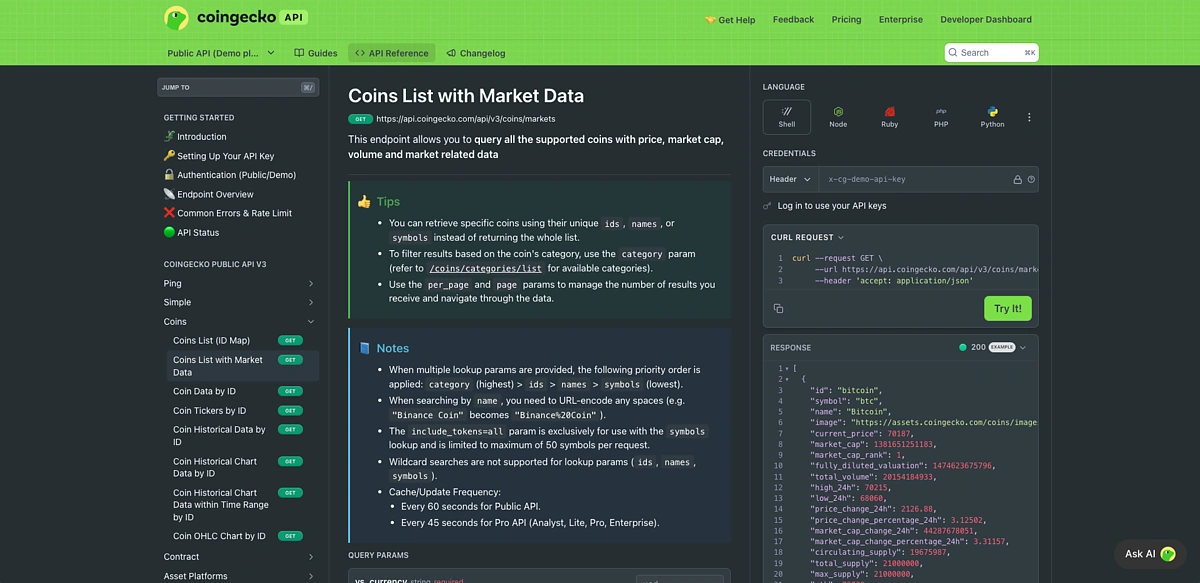Collapse the Coins sidebar section

(x=239, y=322)
